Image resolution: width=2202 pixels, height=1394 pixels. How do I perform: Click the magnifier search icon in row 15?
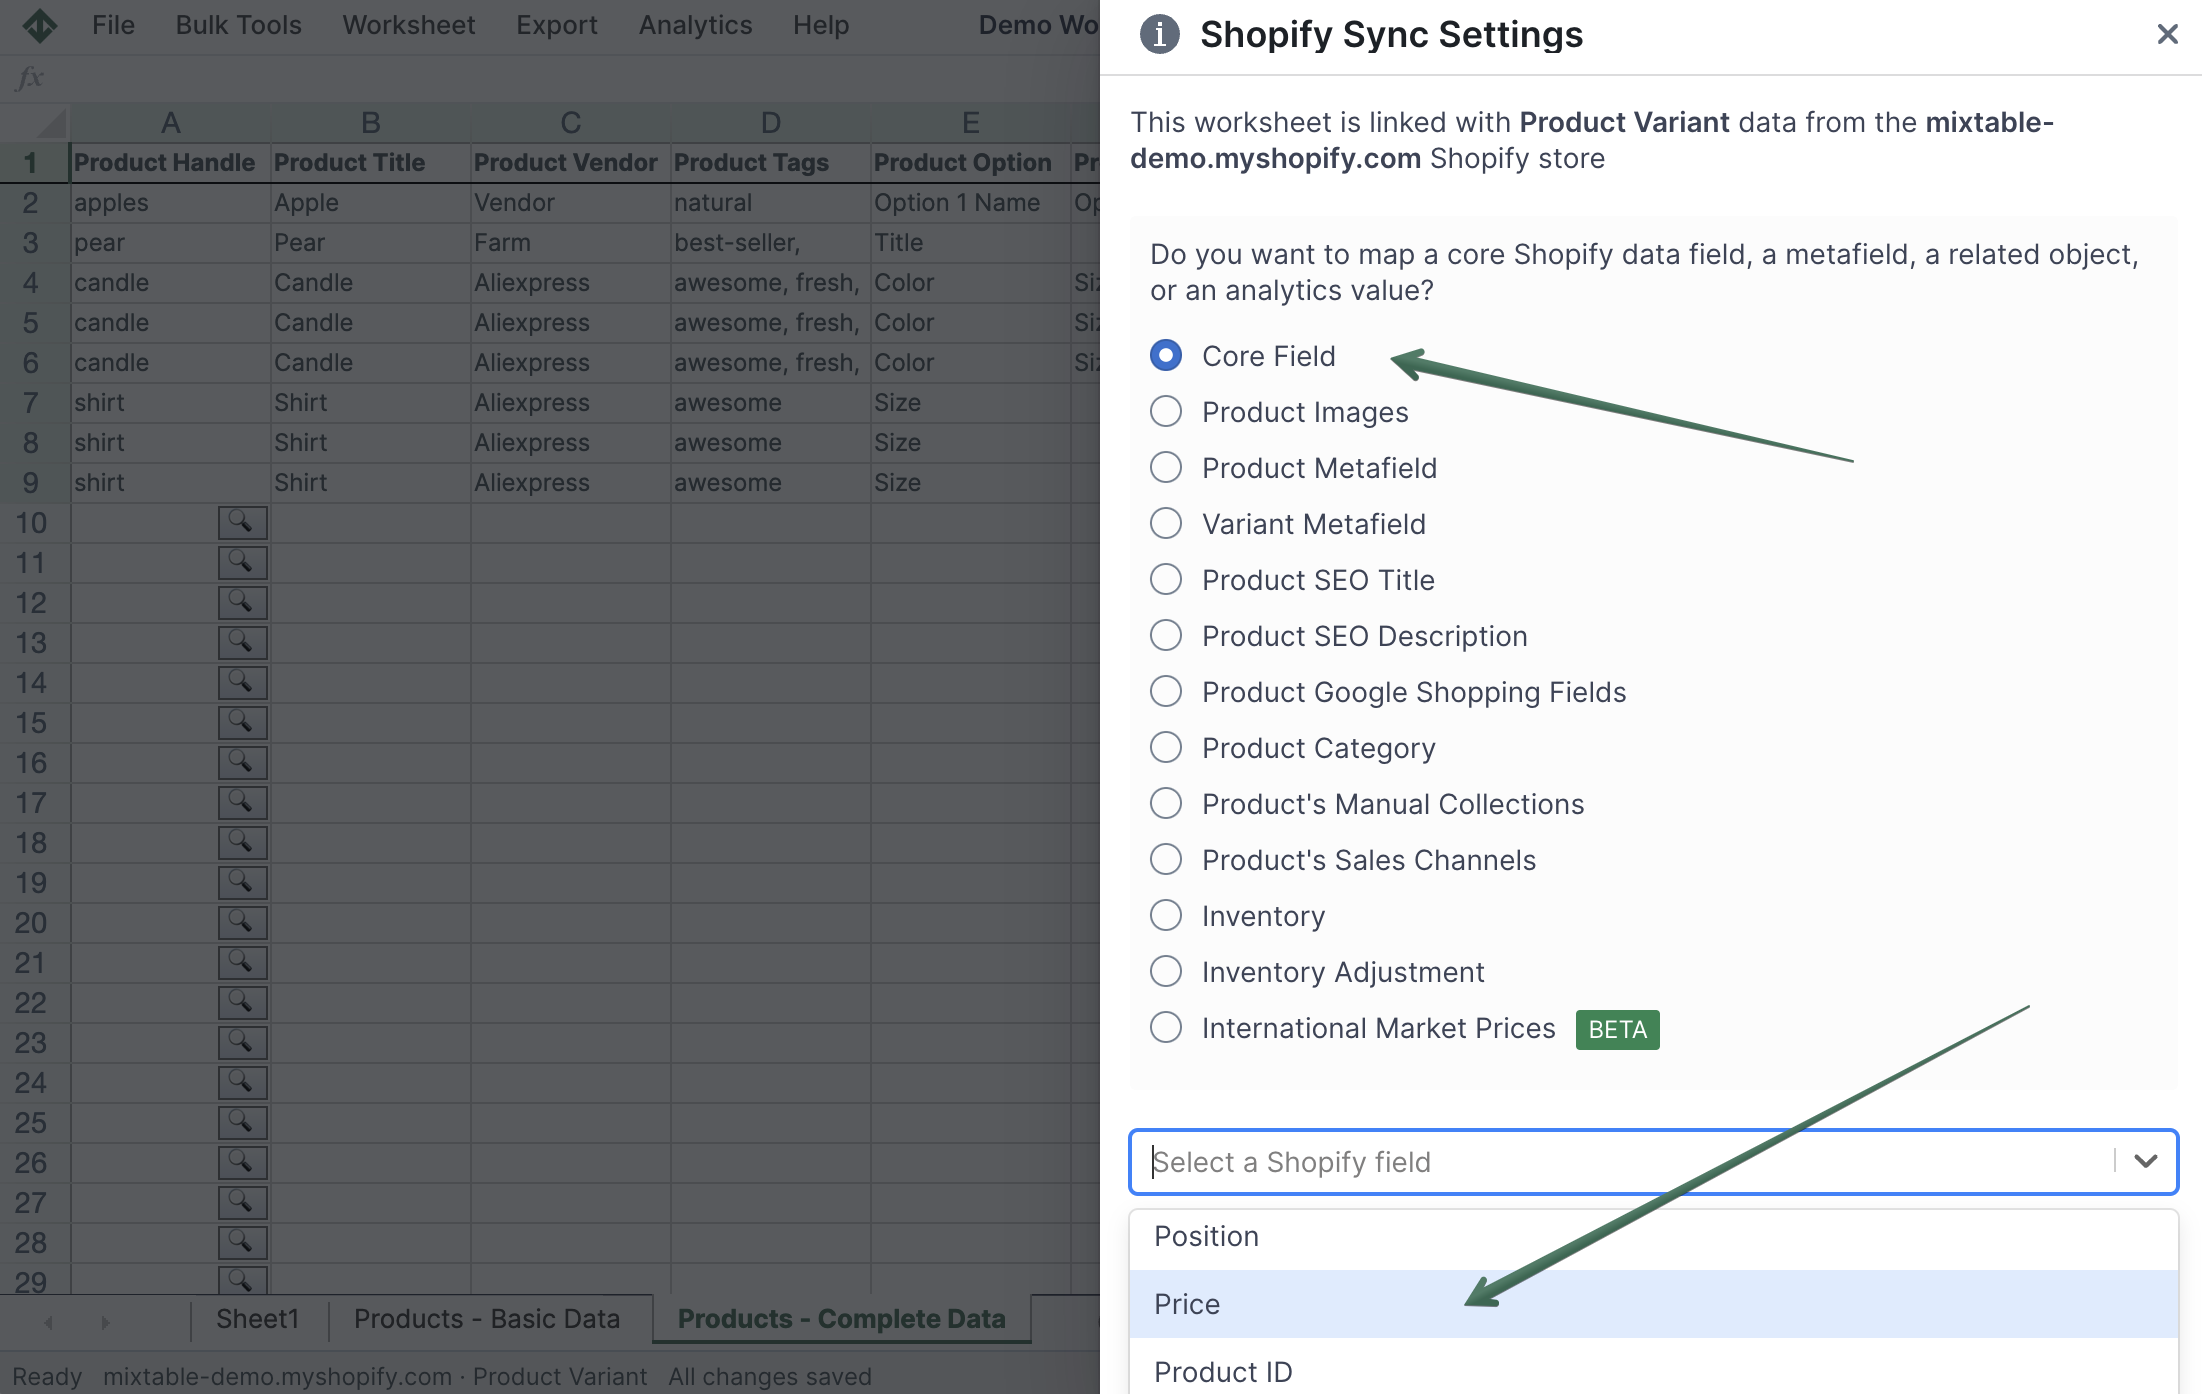(241, 722)
